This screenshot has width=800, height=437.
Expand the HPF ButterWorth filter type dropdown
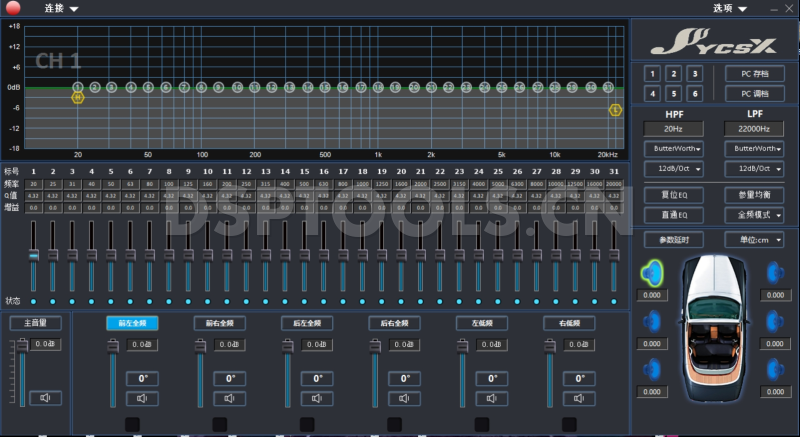pos(673,148)
